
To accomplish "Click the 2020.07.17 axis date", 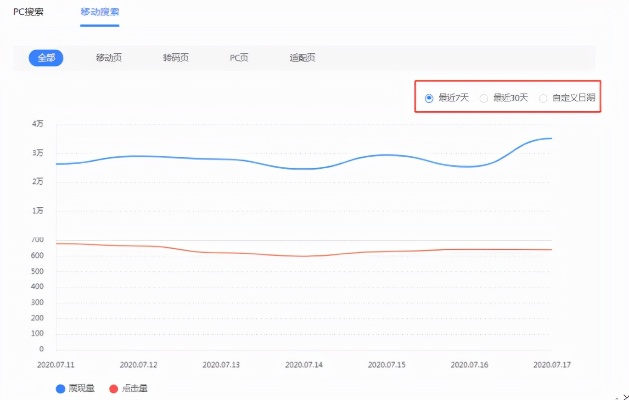I will pos(552,365).
